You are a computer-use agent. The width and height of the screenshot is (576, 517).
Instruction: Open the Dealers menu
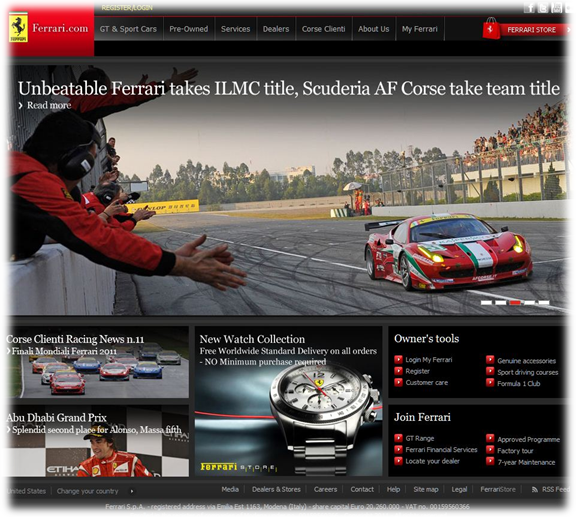click(x=276, y=29)
